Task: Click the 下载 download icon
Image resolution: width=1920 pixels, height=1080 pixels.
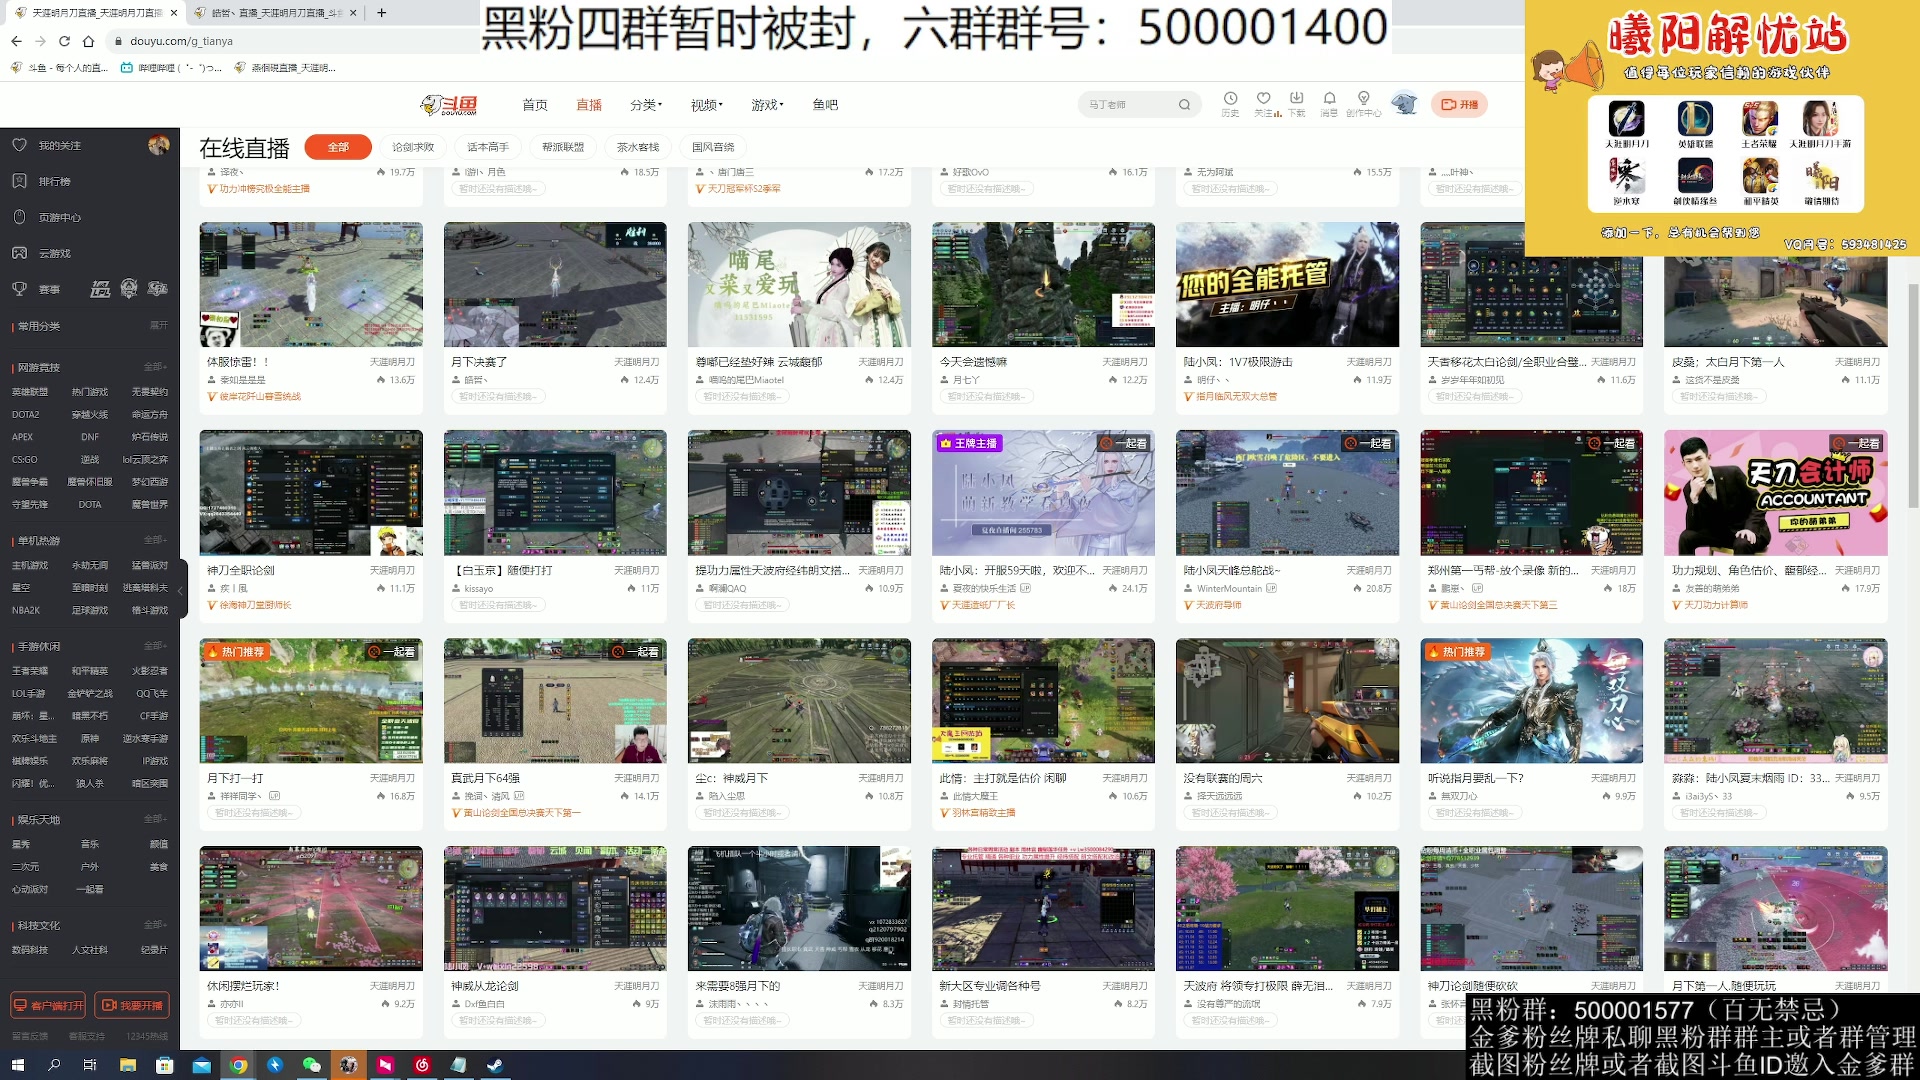Action: [1296, 104]
